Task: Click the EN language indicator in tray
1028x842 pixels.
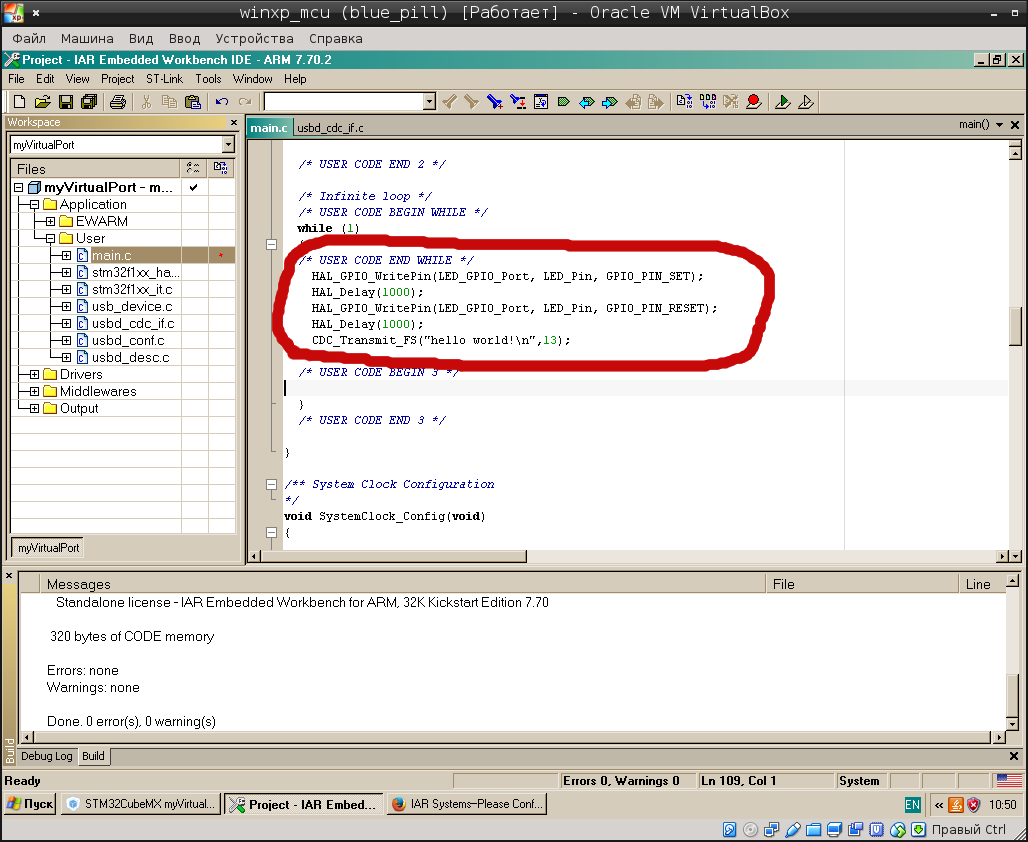Action: (x=912, y=805)
